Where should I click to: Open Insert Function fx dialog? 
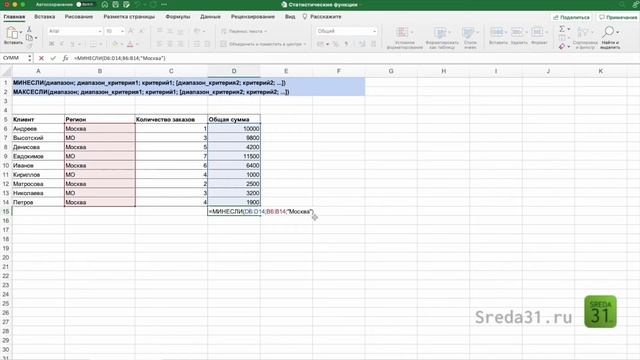tap(65, 58)
